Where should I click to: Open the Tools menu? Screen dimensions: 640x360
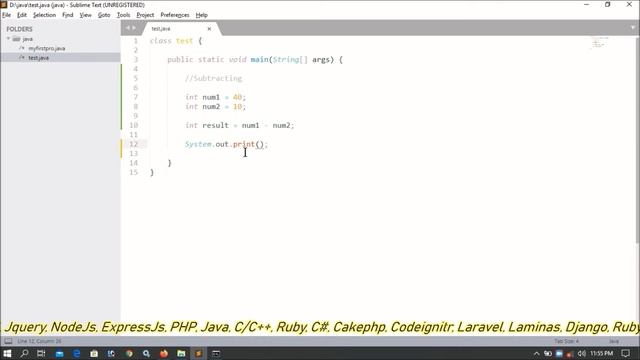tap(123, 15)
